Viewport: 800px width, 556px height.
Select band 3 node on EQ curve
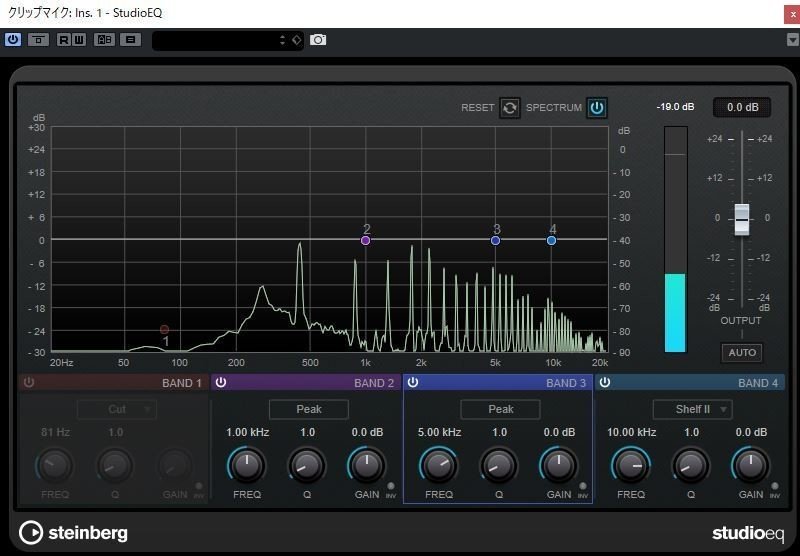pyautogui.click(x=495, y=240)
